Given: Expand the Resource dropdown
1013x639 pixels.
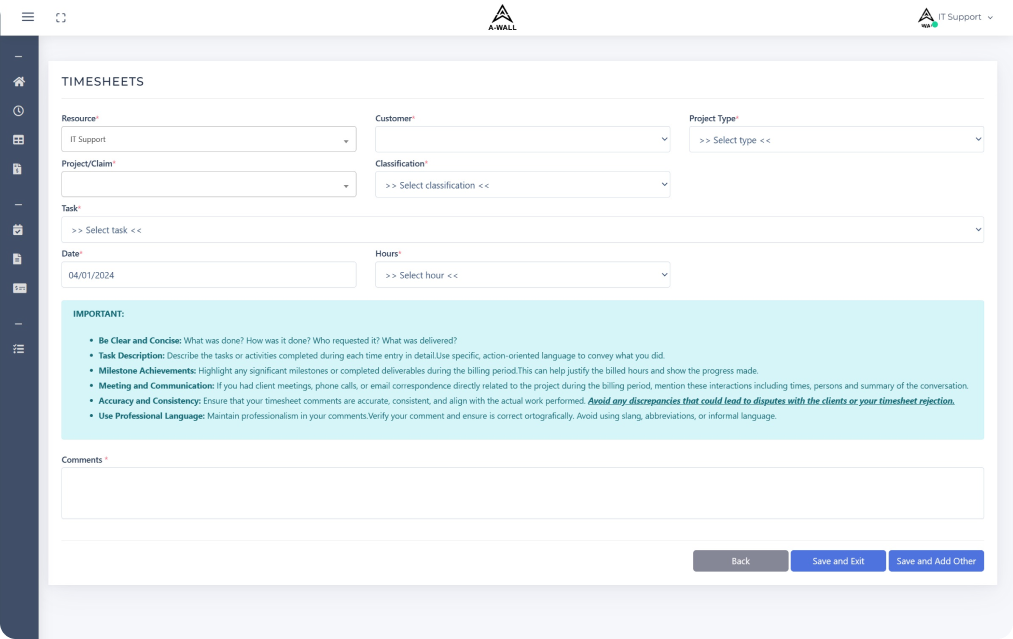Looking at the screenshot, I should (208, 140).
